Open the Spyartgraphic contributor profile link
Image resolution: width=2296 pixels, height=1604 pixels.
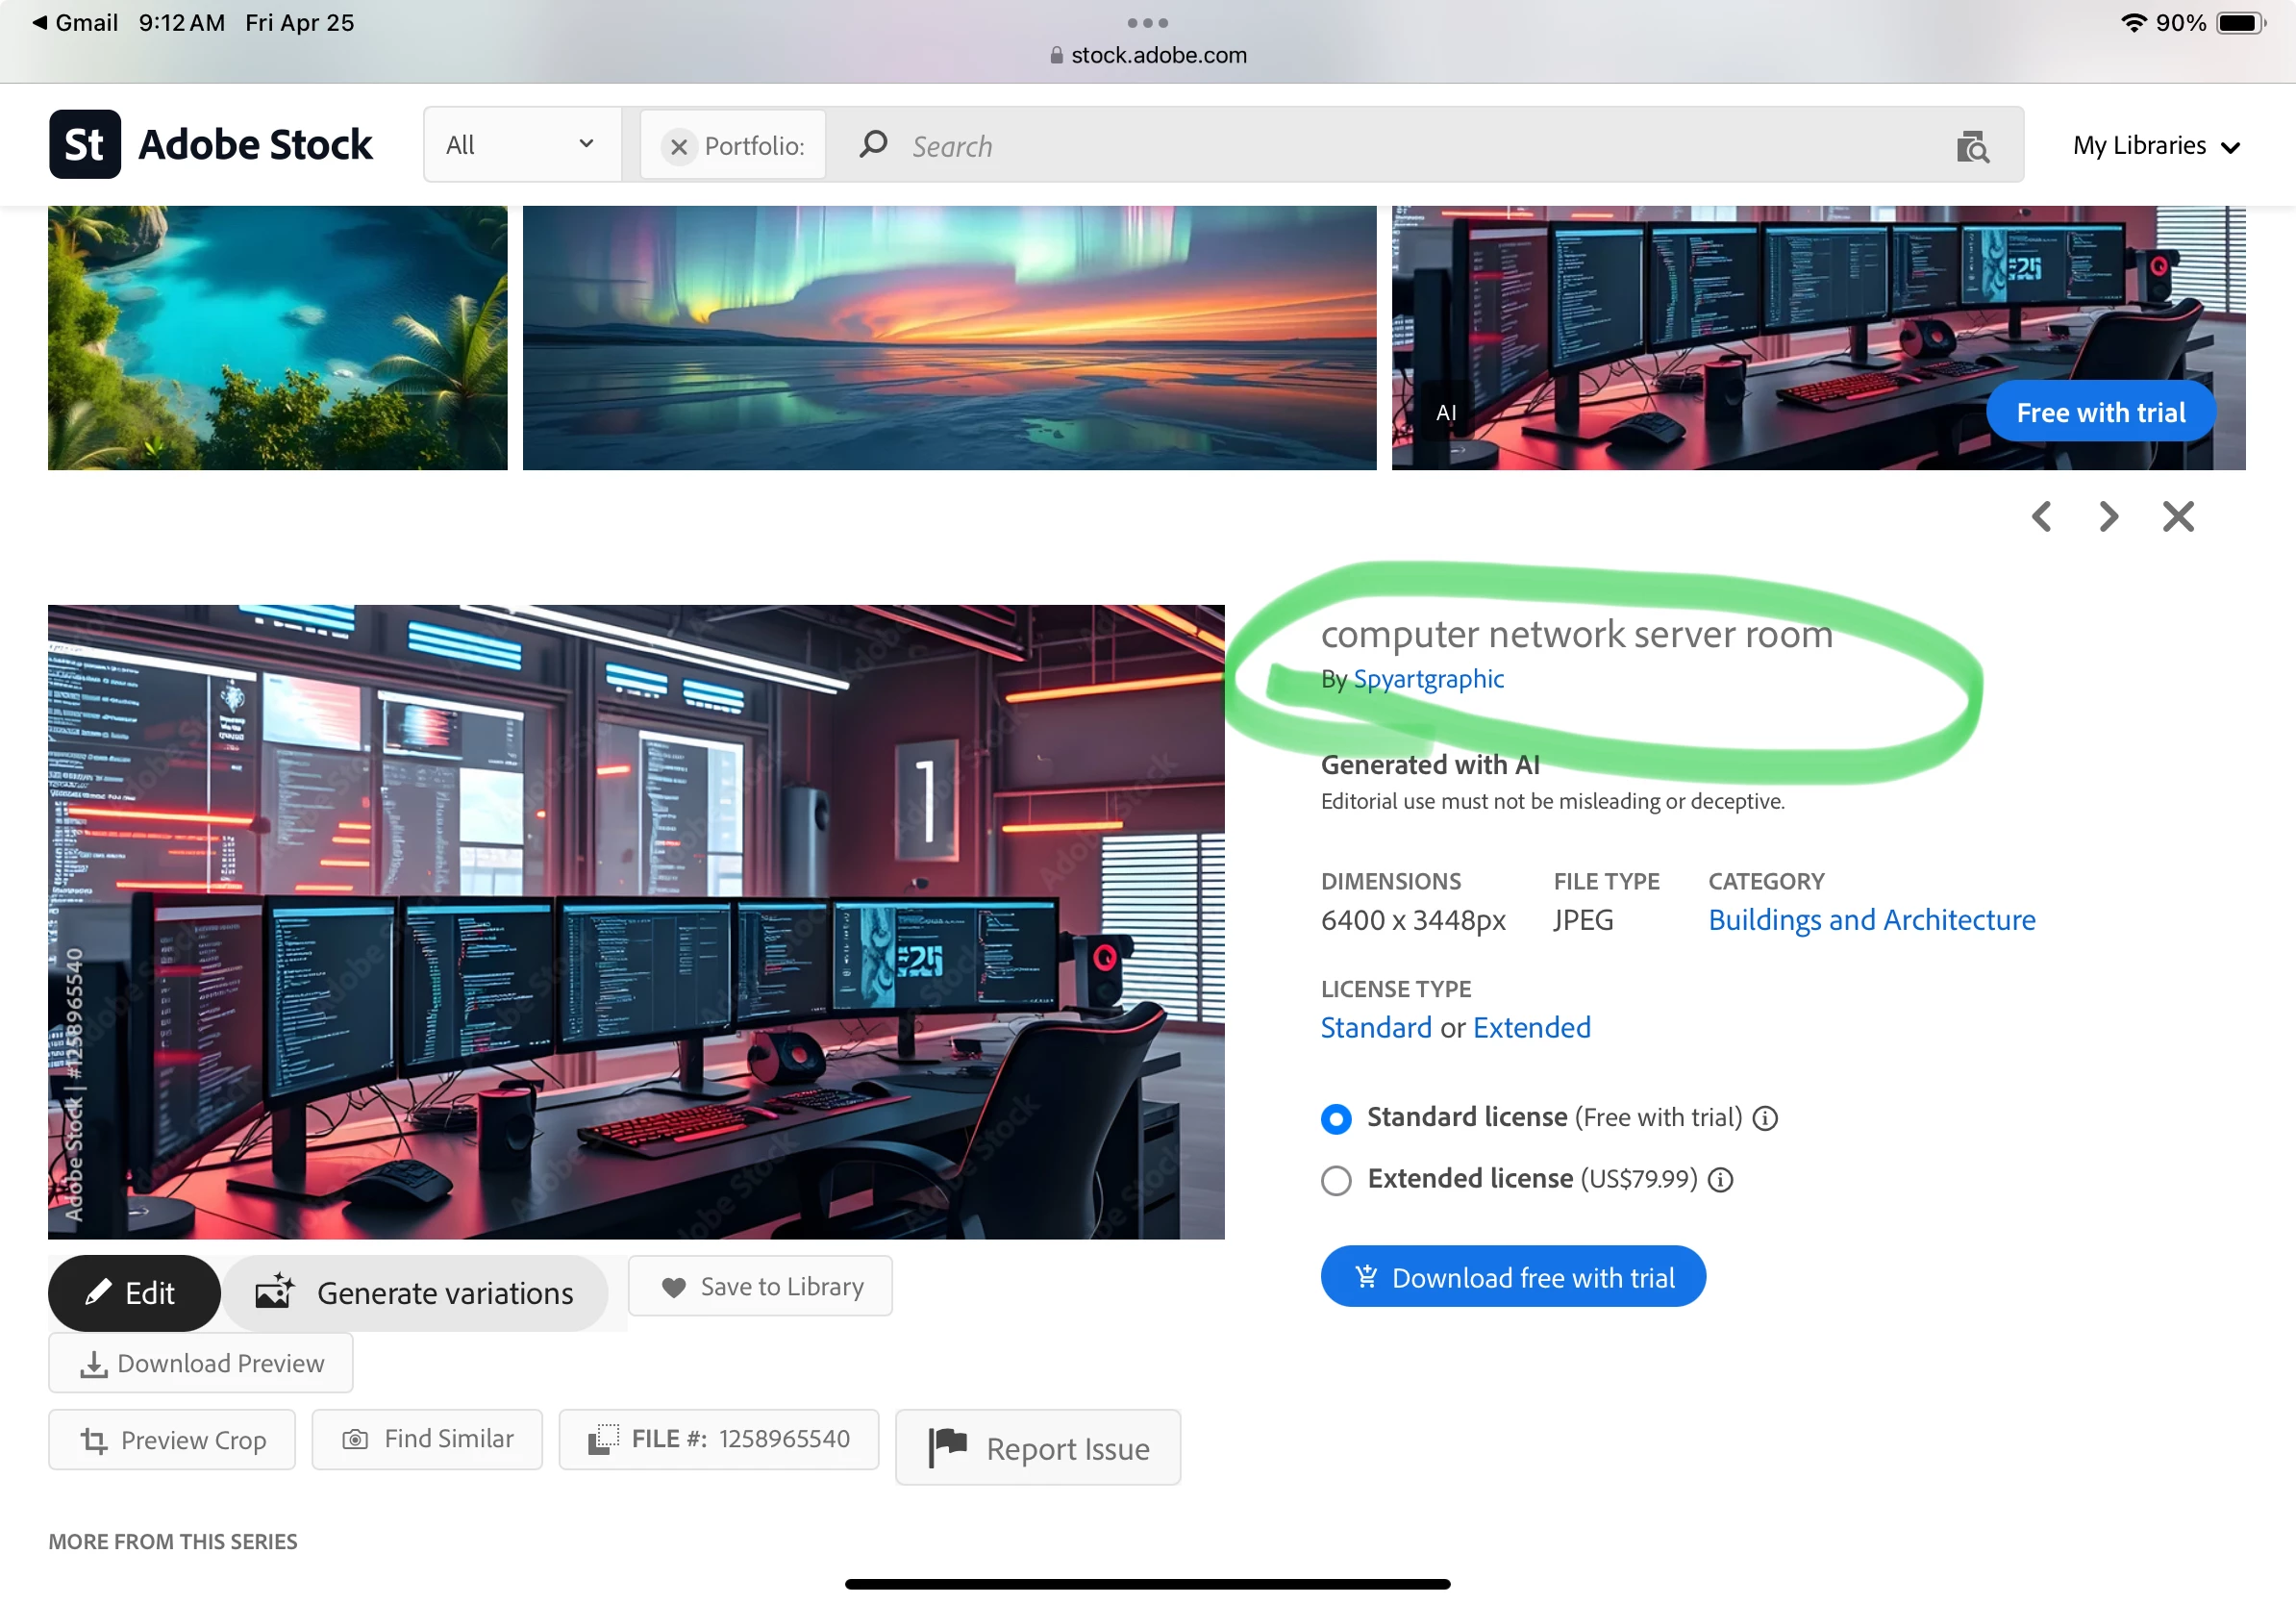point(1428,679)
